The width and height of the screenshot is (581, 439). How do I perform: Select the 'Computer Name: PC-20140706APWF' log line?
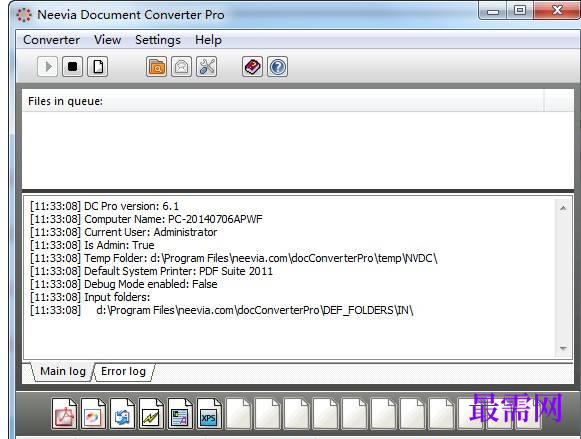(146, 219)
